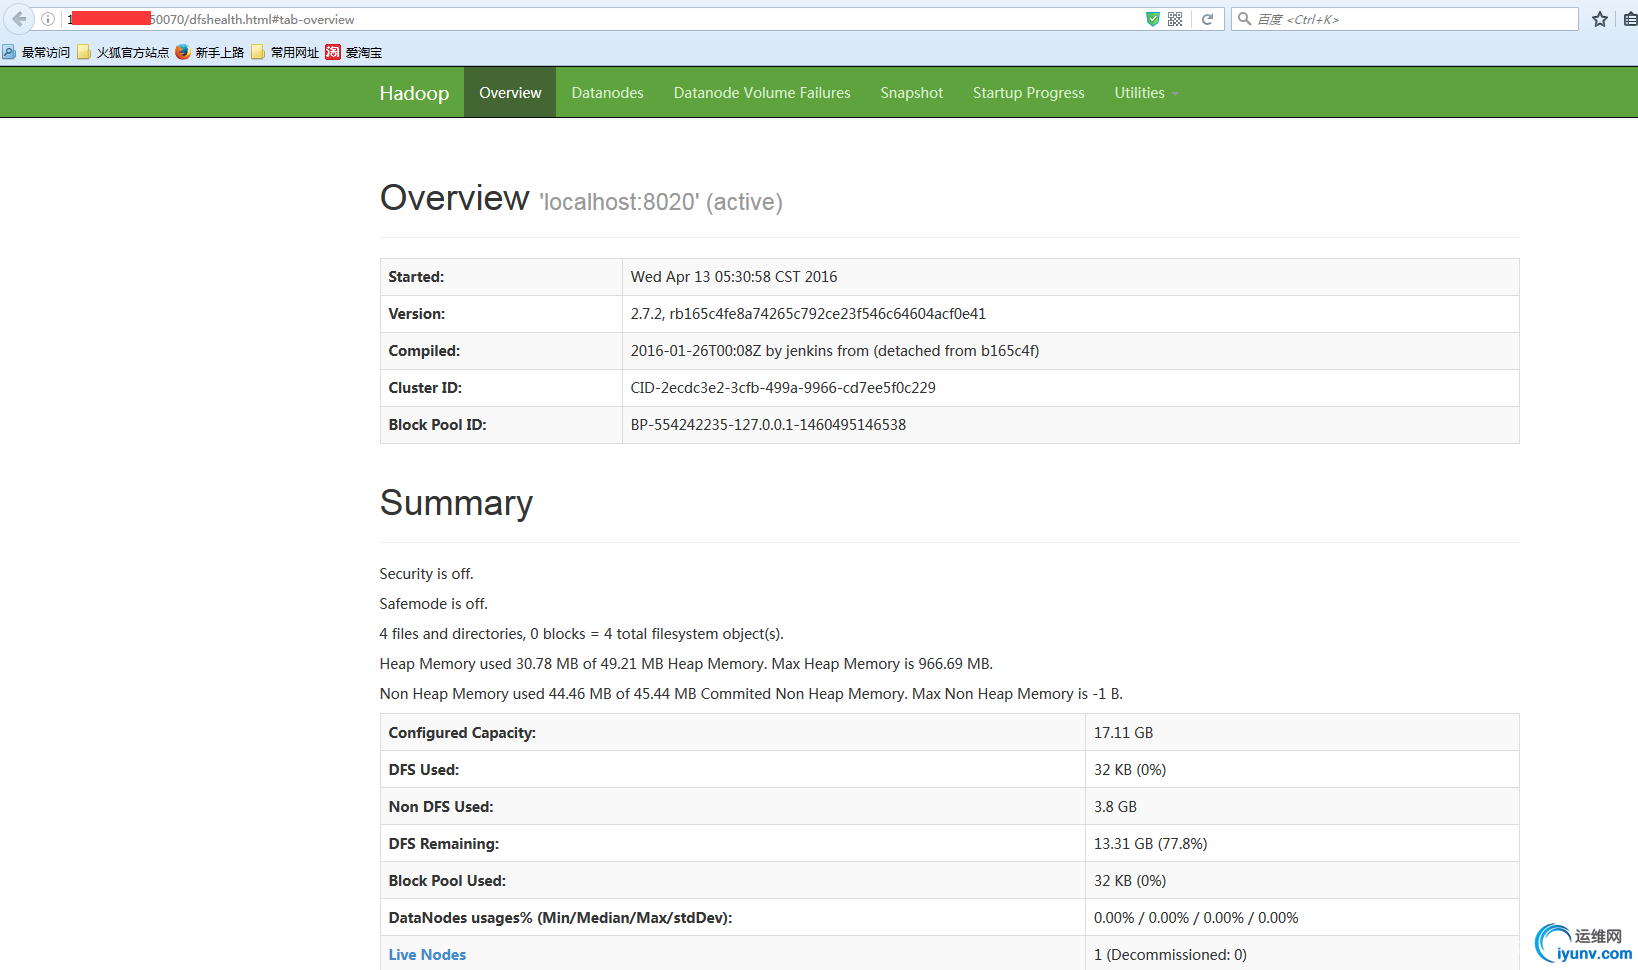Click the Overview 'localhost:8020' heading
Screen dimensions: 1638x970
pos(581,198)
